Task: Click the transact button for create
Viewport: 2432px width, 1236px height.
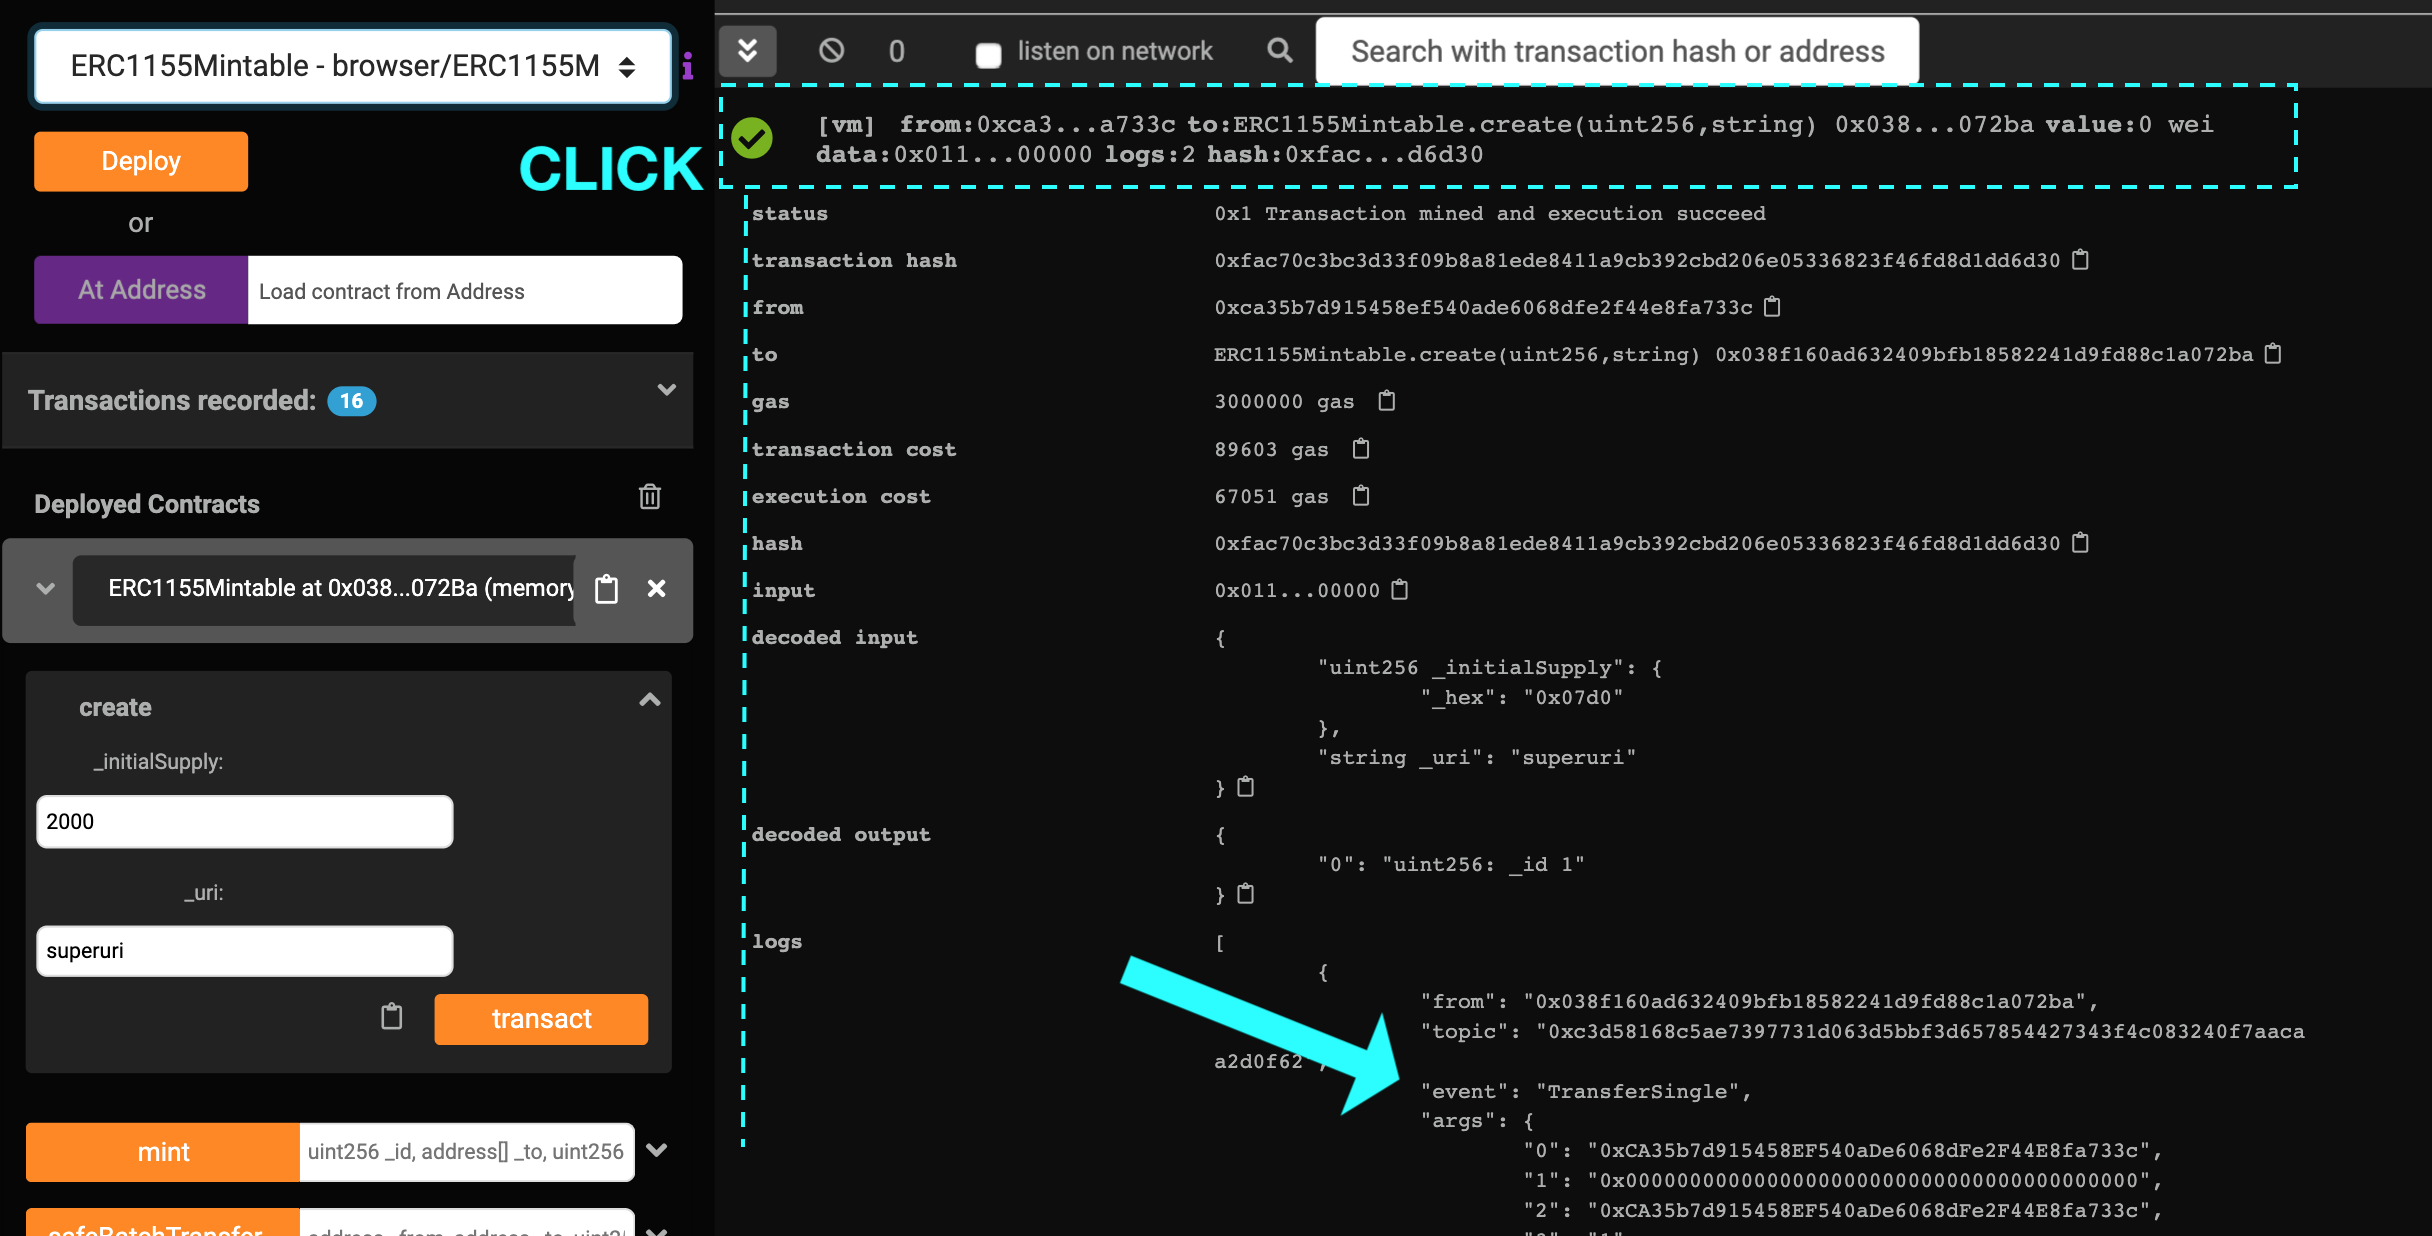Action: [x=541, y=1019]
